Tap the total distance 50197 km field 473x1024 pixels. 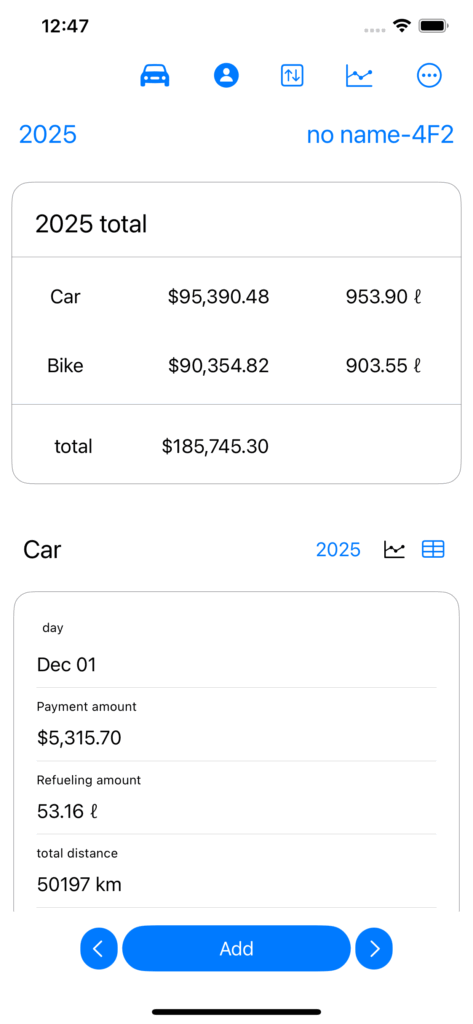[x=236, y=871]
